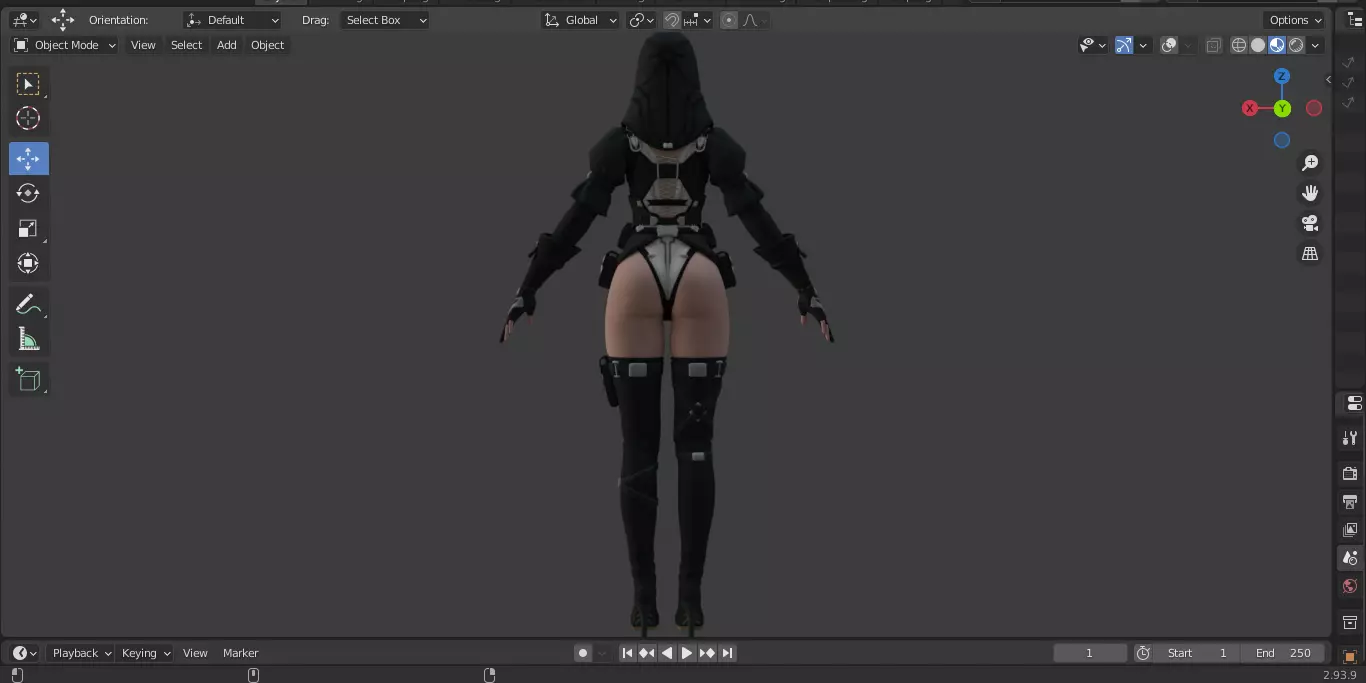Toggle proportional editing

click(x=729, y=20)
